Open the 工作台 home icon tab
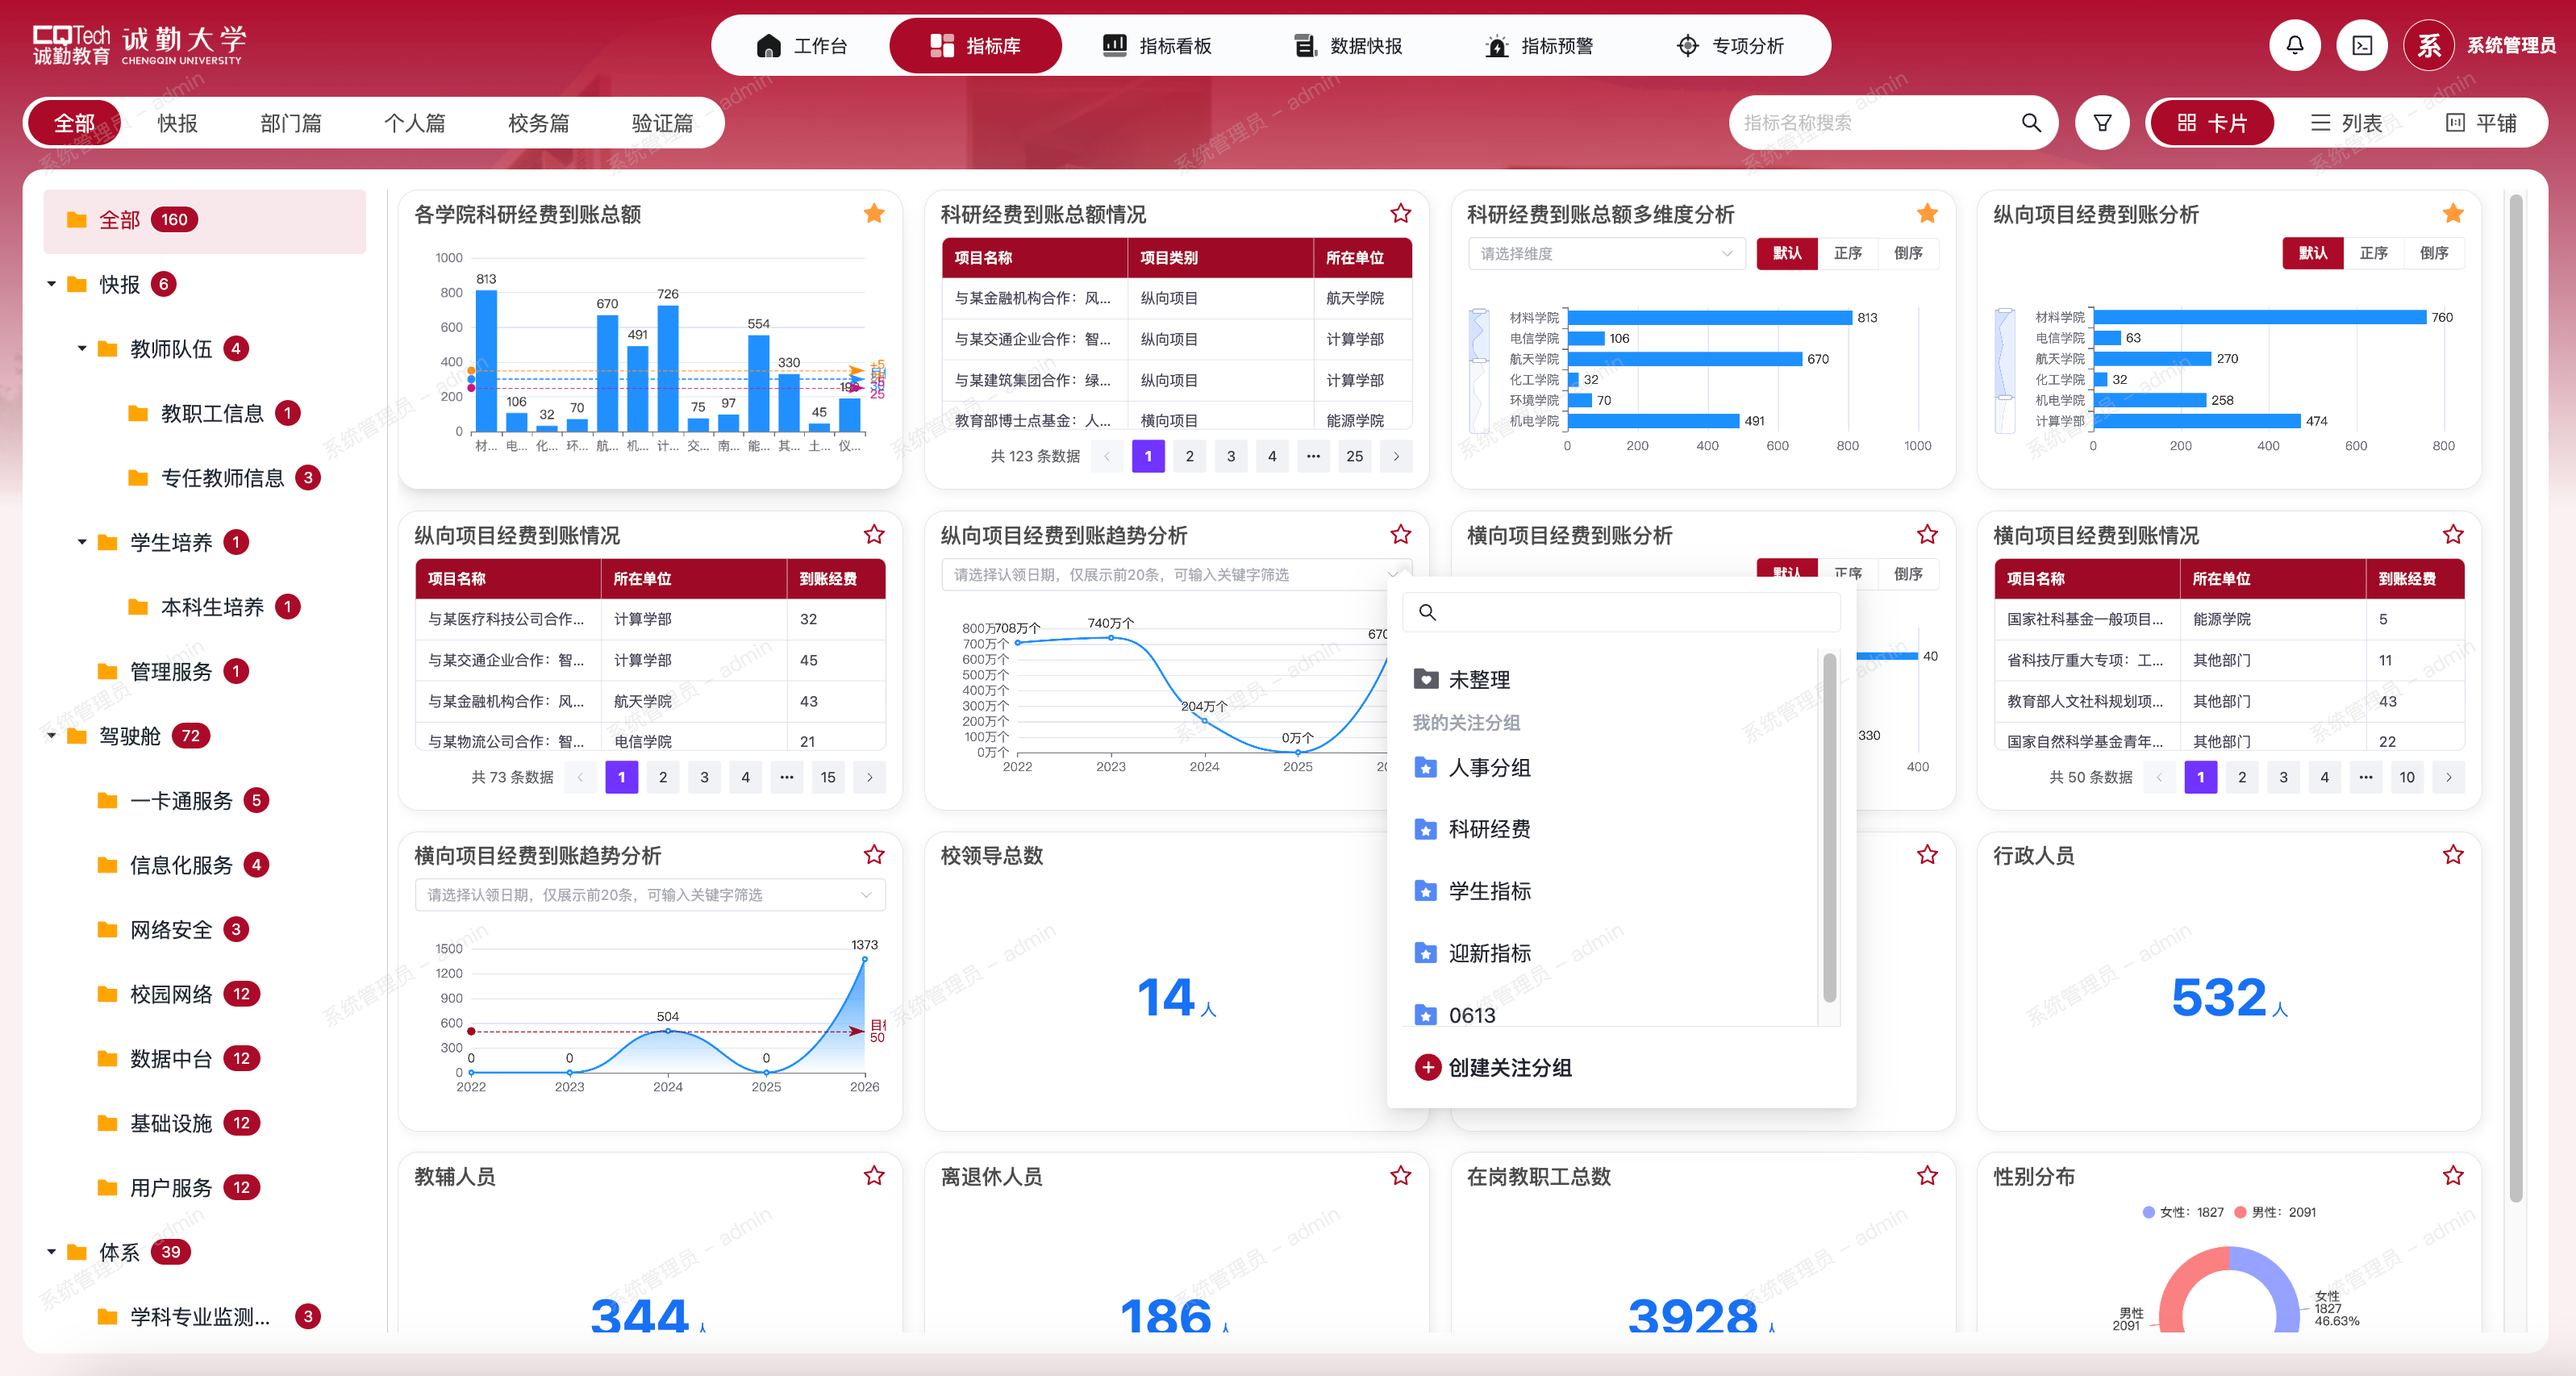This screenshot has width=2576, height=1376. pyautogui.click(x=802, y=45)
